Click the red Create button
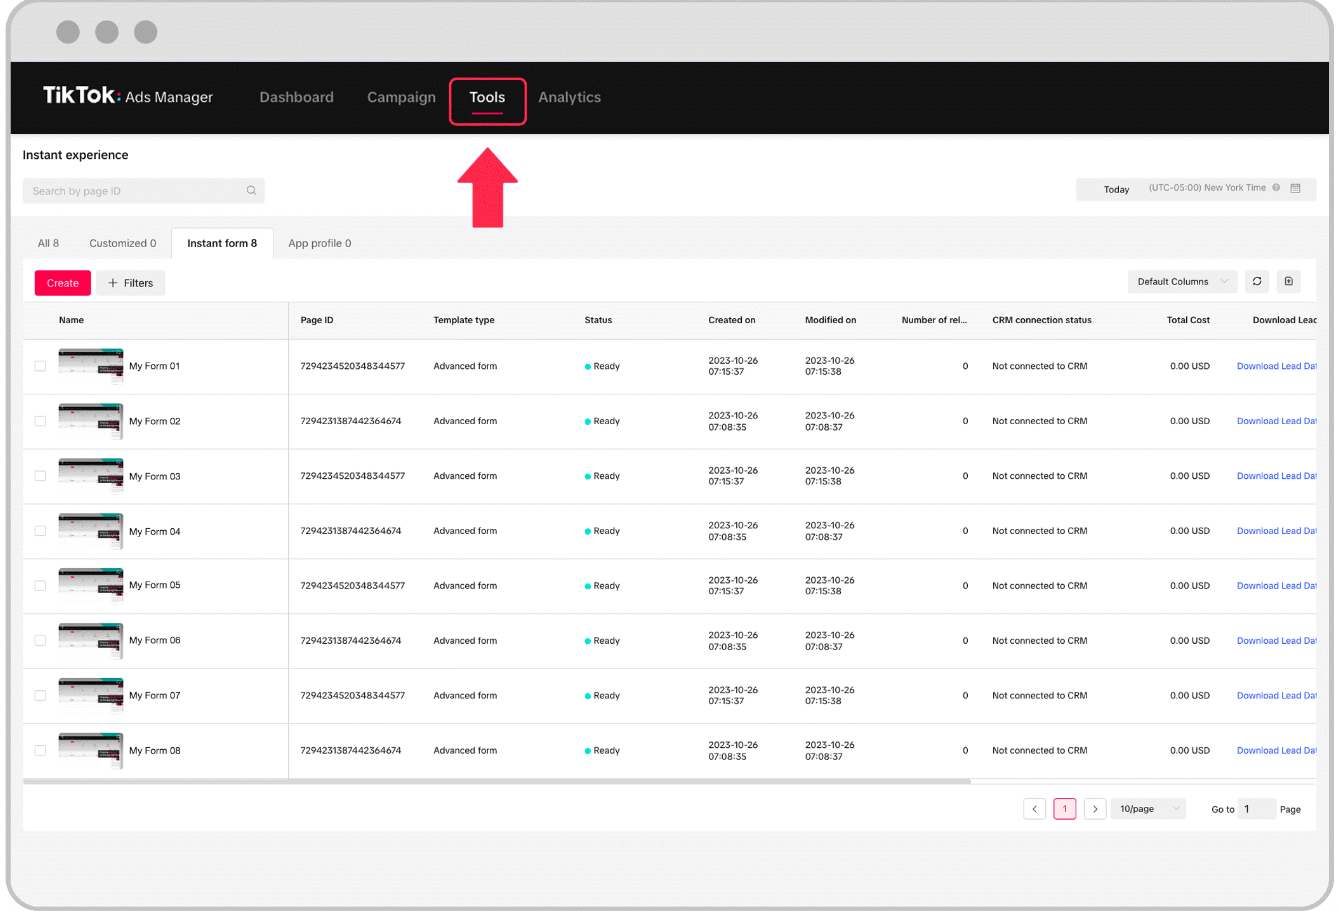 [63, 283]
